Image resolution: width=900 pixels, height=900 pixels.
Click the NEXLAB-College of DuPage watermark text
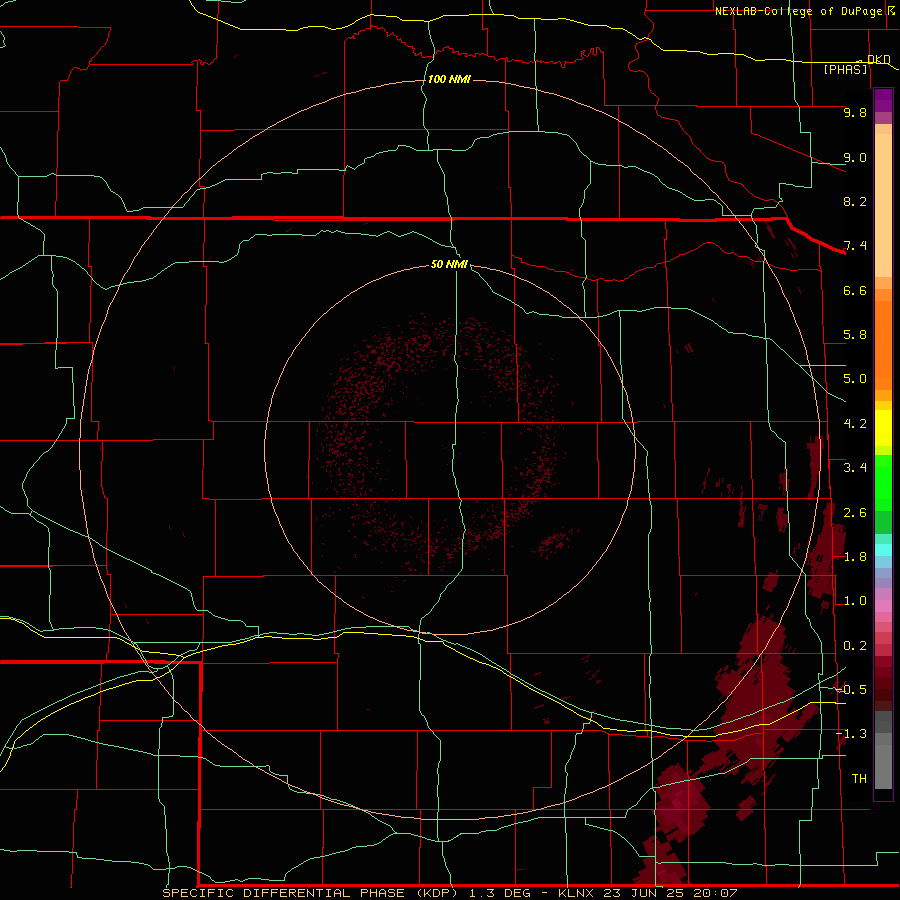(798, 11)
